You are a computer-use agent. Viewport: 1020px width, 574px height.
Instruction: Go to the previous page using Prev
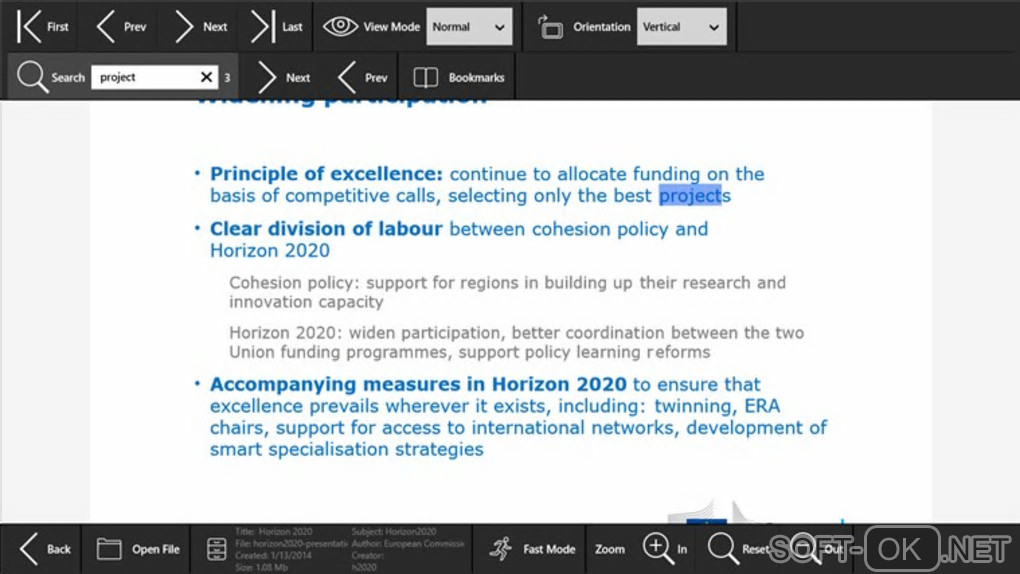pyautogui.click(x=122, y=27)
